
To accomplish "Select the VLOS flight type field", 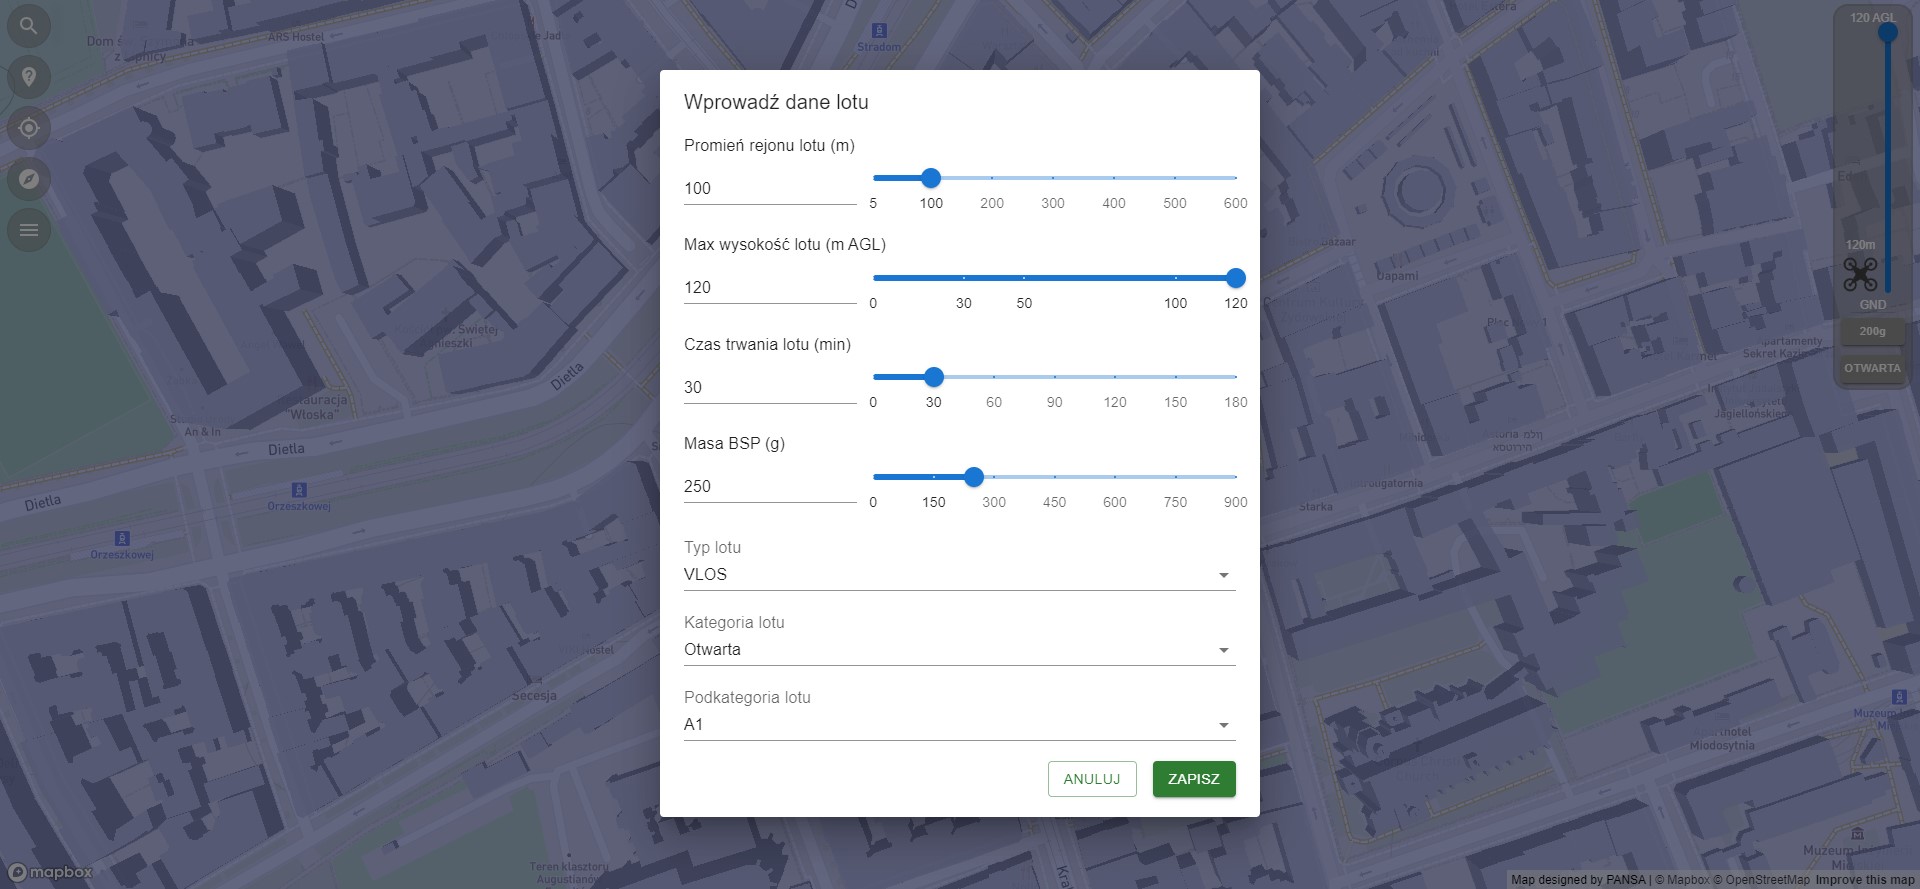I will (960, 575).
